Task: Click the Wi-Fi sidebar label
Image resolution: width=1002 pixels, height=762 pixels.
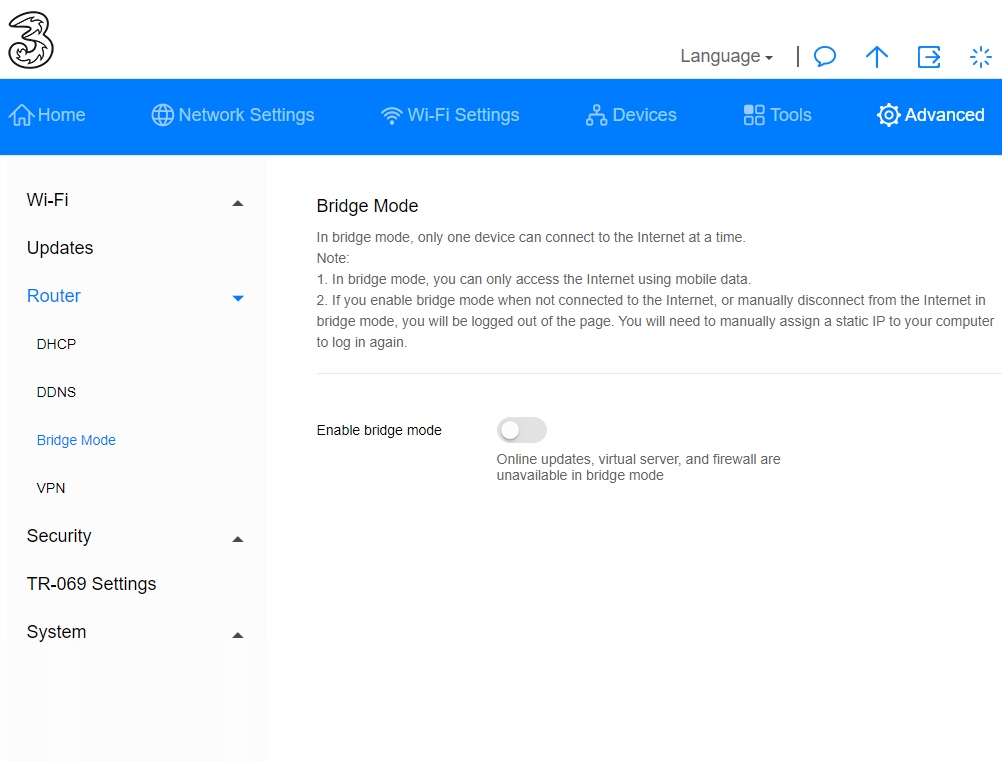Action: [x=47, y=200]
